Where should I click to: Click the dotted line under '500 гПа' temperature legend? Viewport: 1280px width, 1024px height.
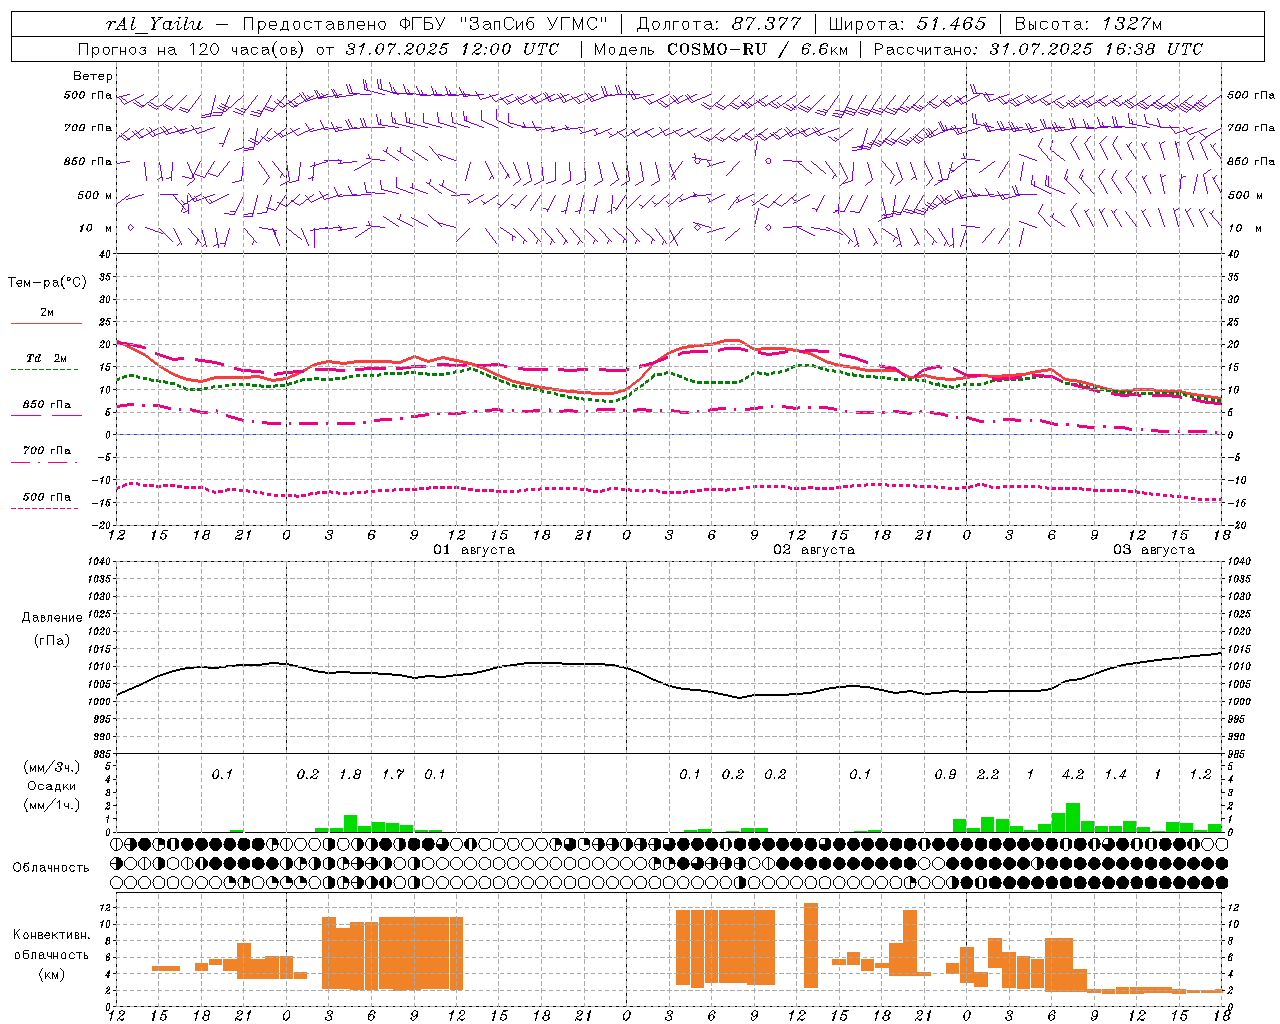(44, 508)
